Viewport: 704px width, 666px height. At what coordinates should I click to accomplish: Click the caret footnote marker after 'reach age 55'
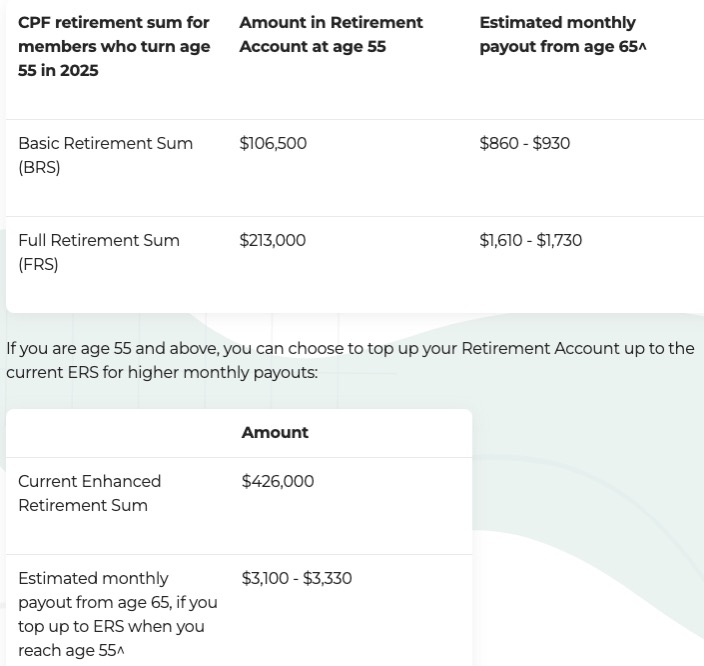[121, 651]
